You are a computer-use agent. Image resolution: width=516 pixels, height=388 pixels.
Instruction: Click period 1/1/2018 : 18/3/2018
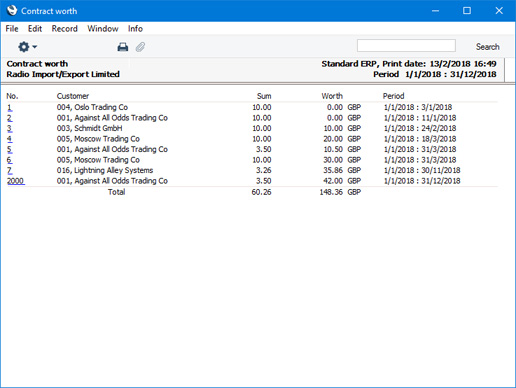[420, 139]
